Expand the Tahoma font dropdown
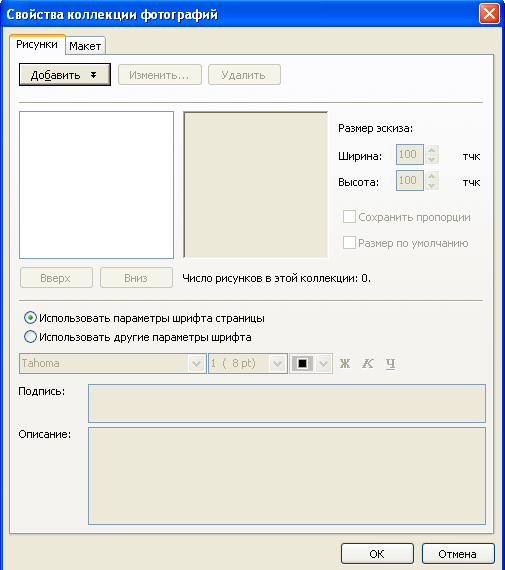Screen dimensions: 505x570 (196, 363)
